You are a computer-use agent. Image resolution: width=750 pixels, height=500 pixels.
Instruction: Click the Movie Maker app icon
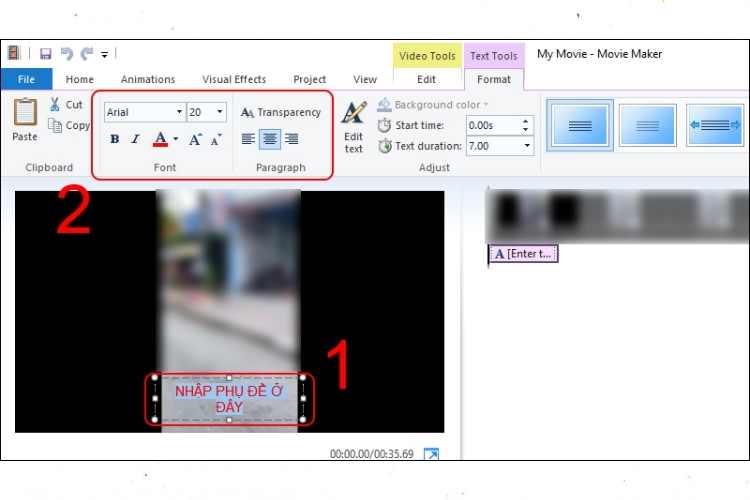tap(14, 53)
